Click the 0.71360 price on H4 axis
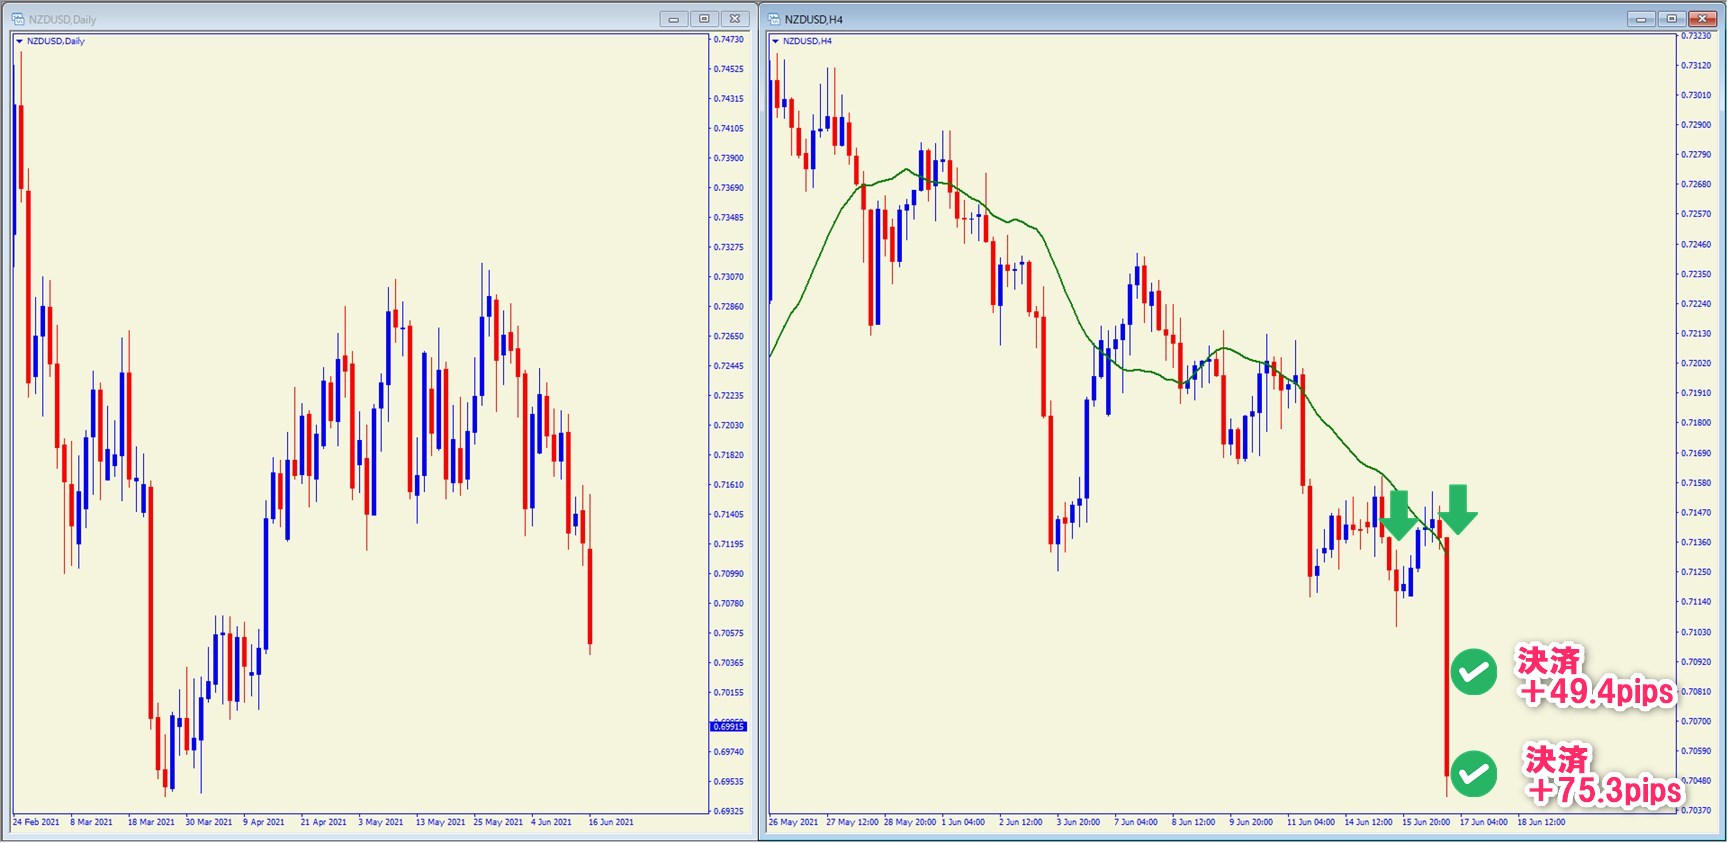 pos(1696,542)
